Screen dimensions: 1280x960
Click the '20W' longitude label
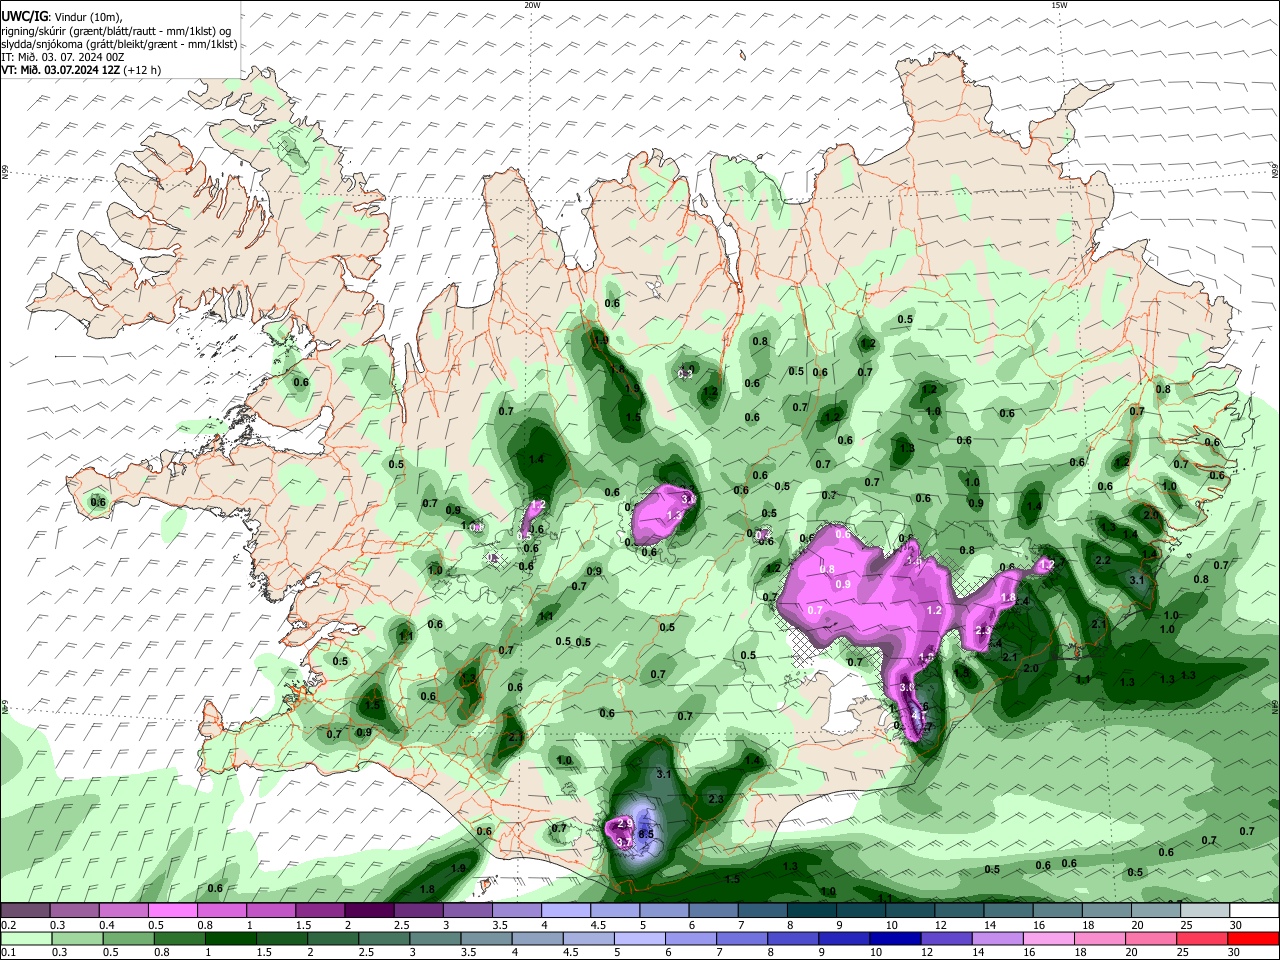click(533, 5)
